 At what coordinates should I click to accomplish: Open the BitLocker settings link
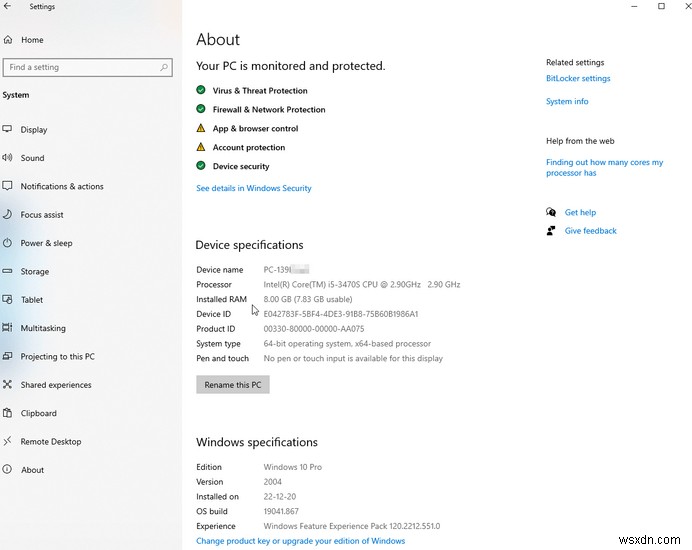[578, 79]
